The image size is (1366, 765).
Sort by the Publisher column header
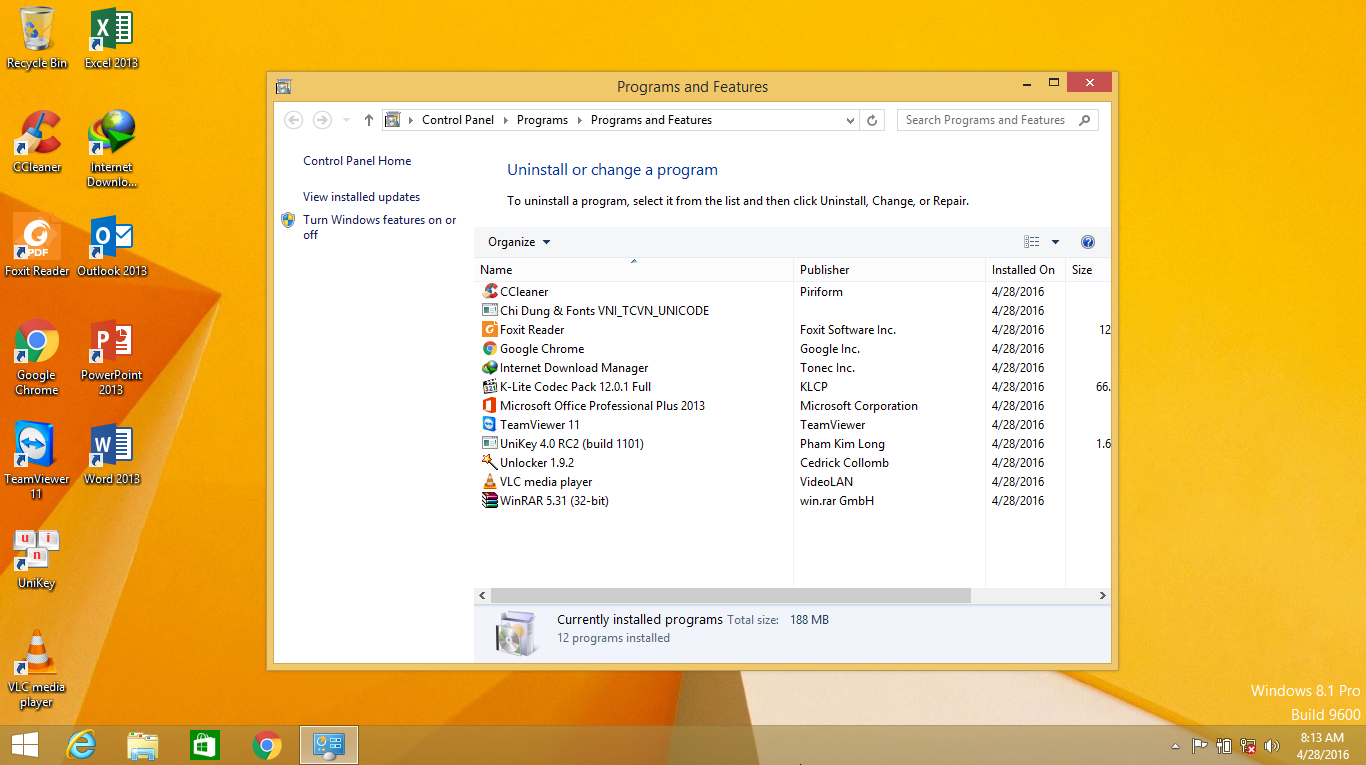click(889, 270)
